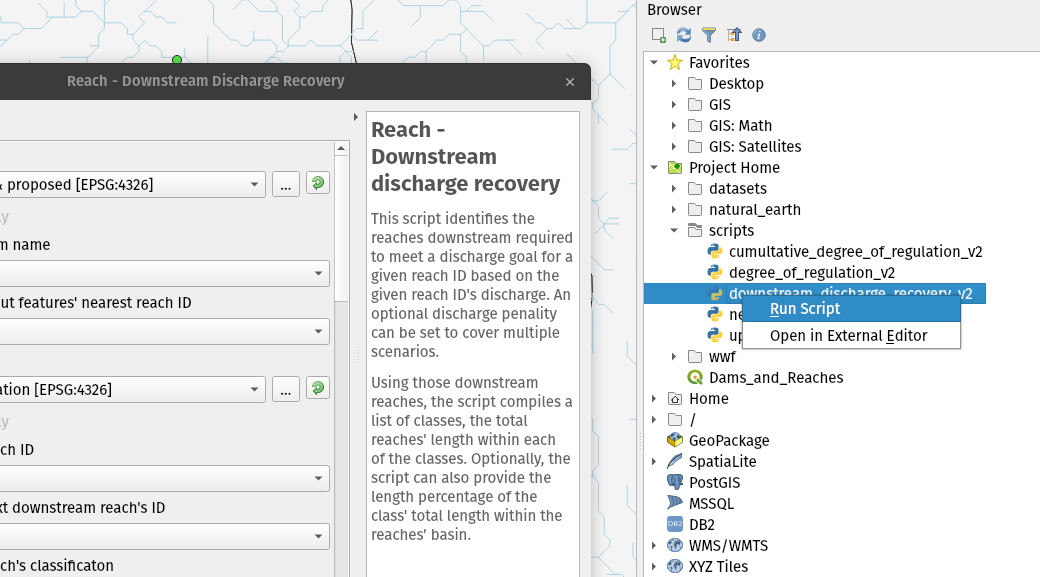Screen dimensions: 1040x577
Task: Click the Add Selected Layers browser icon
Action: click(659, 35)
